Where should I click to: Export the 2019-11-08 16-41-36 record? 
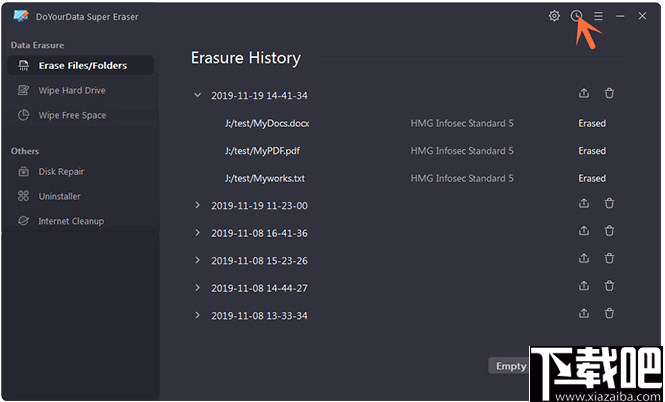point(584,231)
